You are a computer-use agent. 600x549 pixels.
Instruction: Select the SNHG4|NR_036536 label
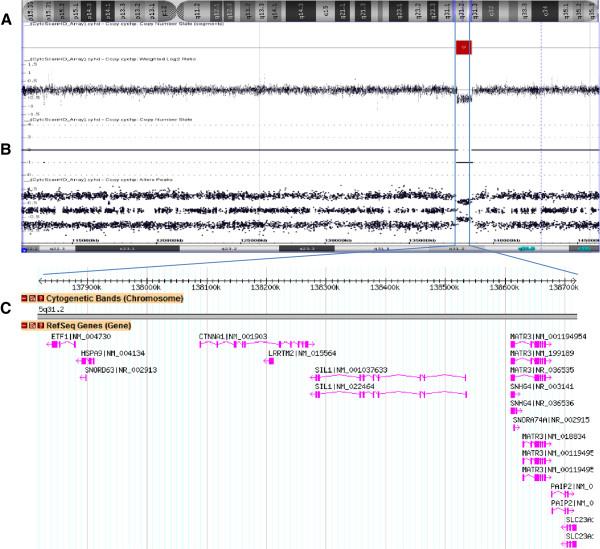(x=542, y=403)
